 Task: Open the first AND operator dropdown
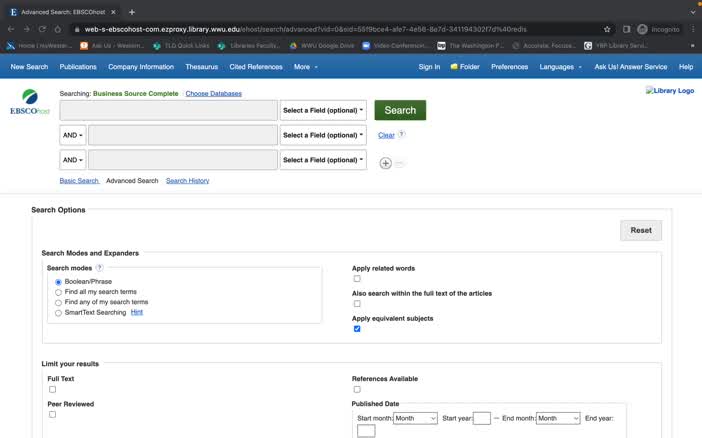click(73, 135)
